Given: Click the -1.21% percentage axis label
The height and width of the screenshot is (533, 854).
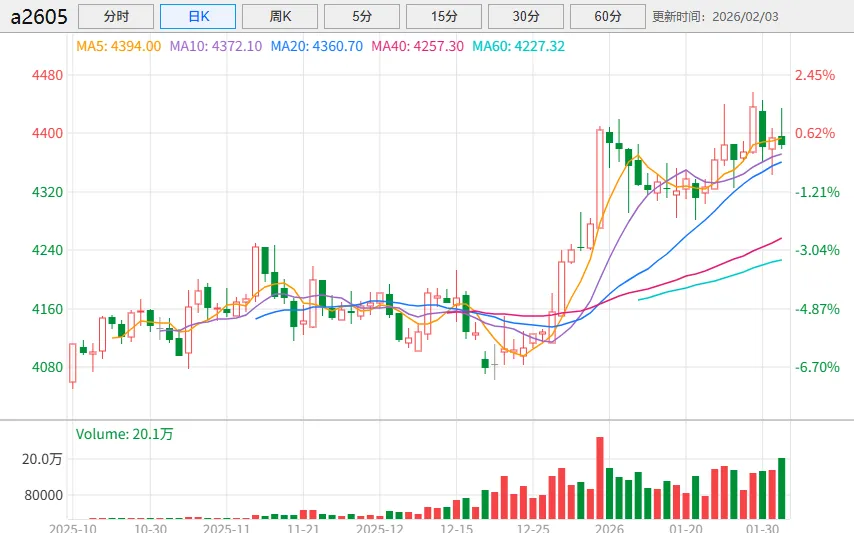Looking at the screenshot, I should [x=817, y=192].
